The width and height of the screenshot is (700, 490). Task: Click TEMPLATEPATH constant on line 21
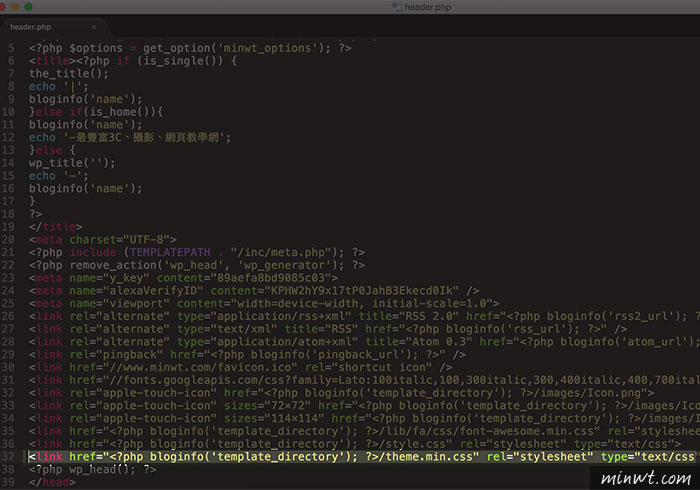coord(170,253)
